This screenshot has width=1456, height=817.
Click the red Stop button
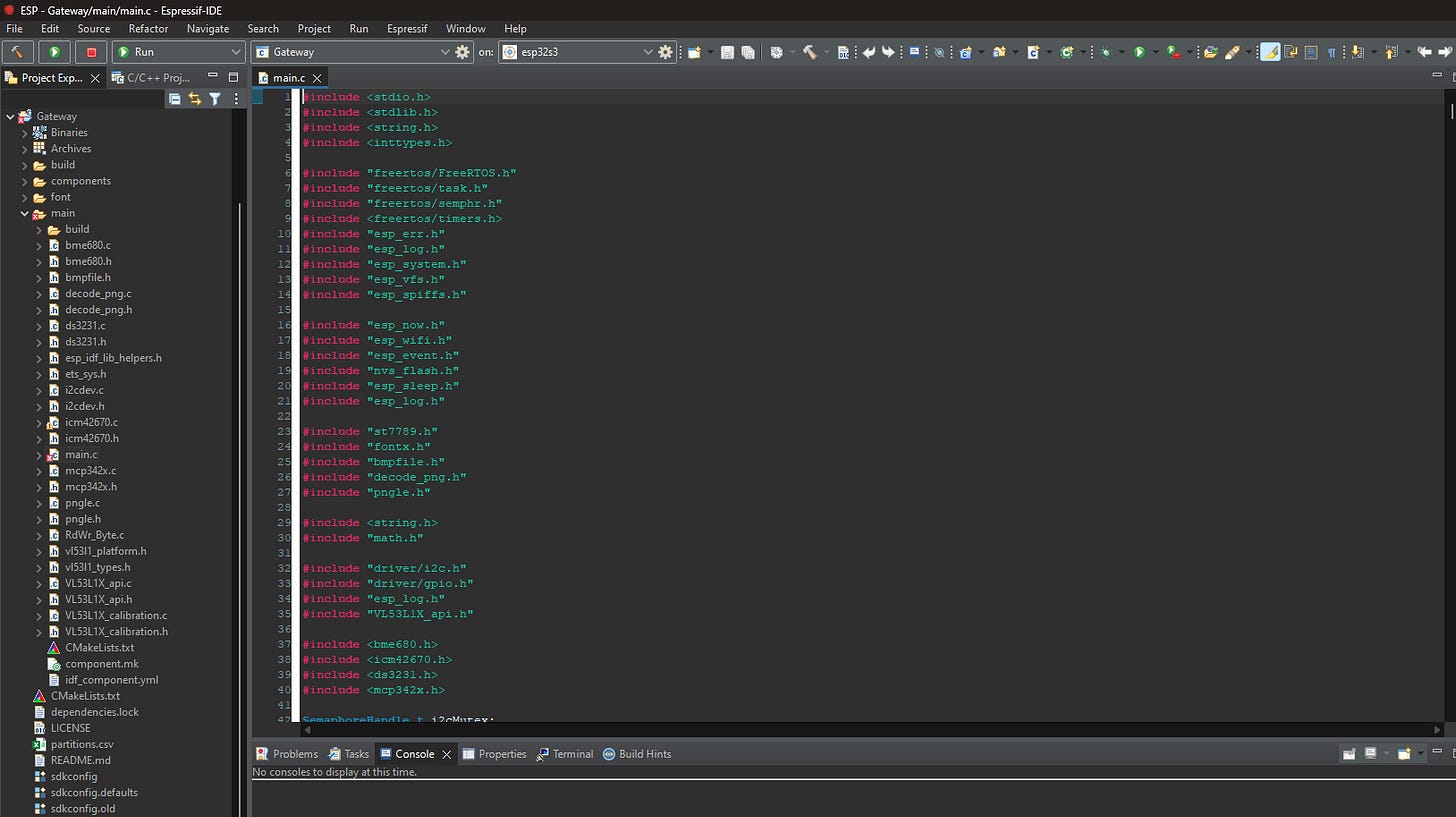point(91,52)
